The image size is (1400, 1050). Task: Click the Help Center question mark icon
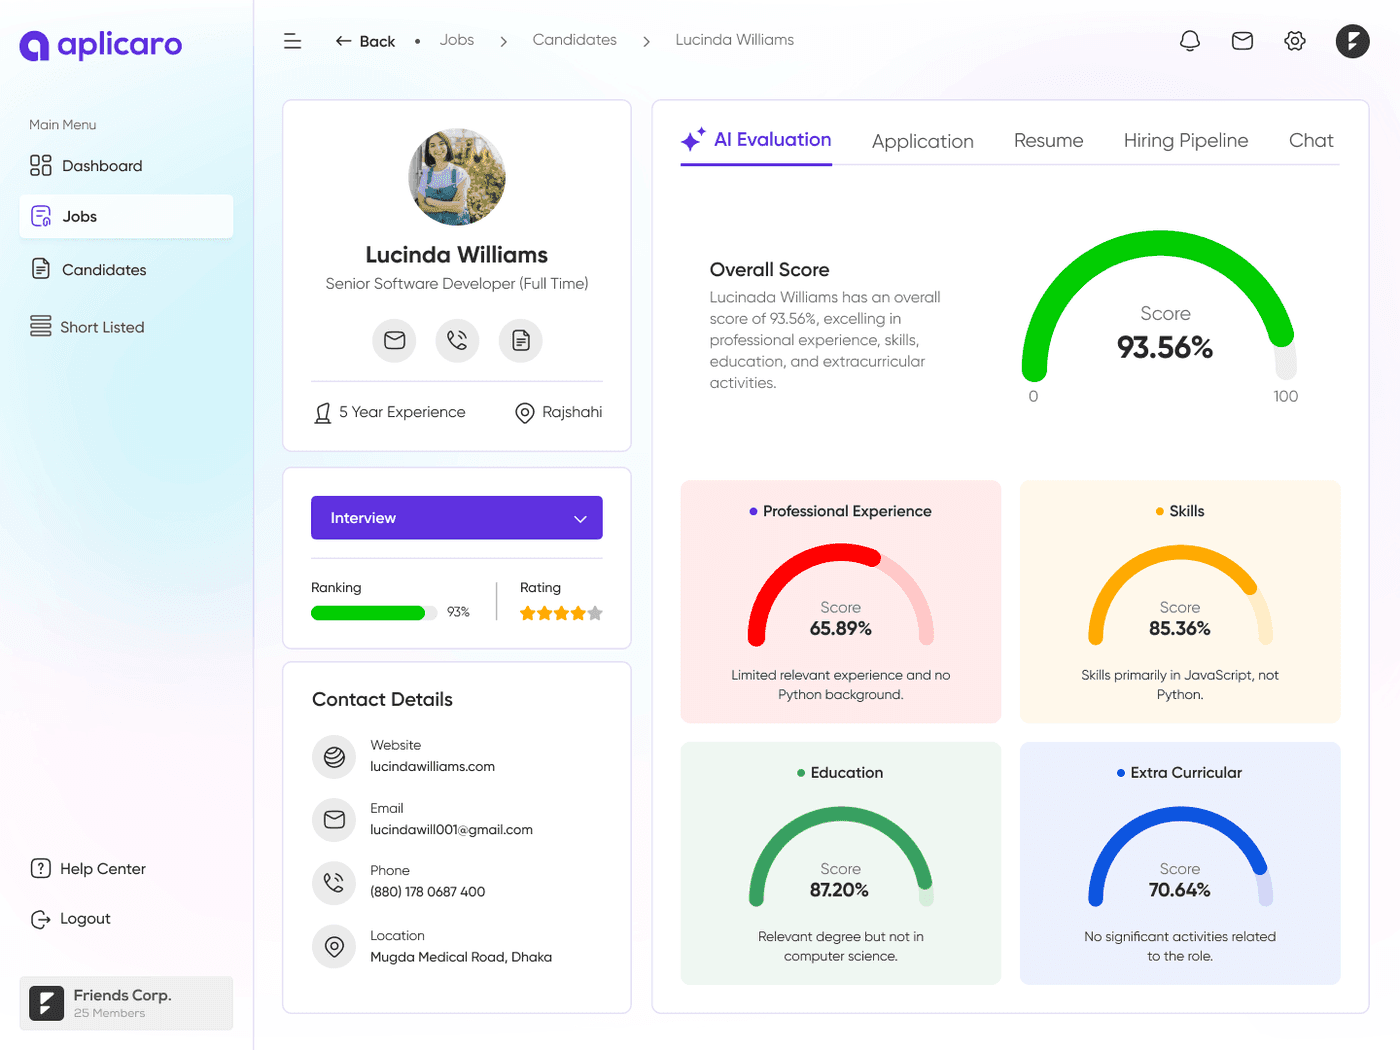pos(41,868)
